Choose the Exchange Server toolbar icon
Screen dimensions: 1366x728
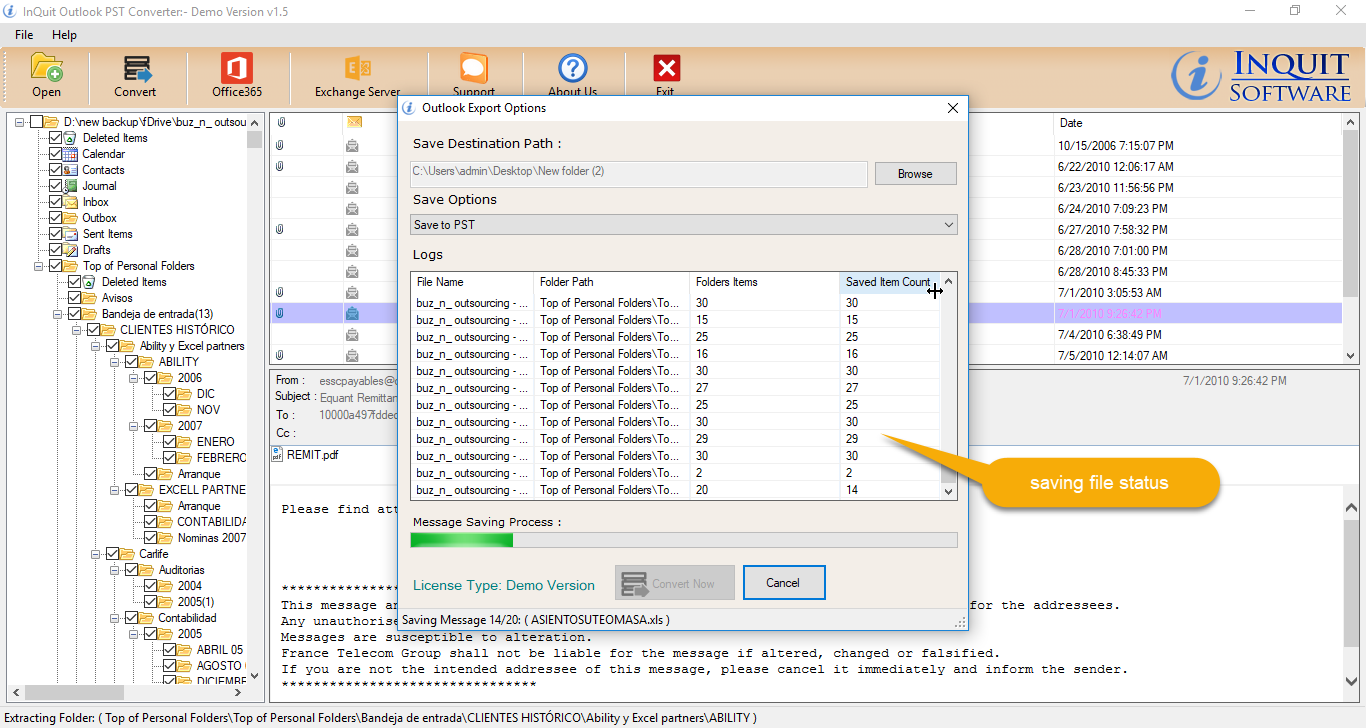pos(357,68)
